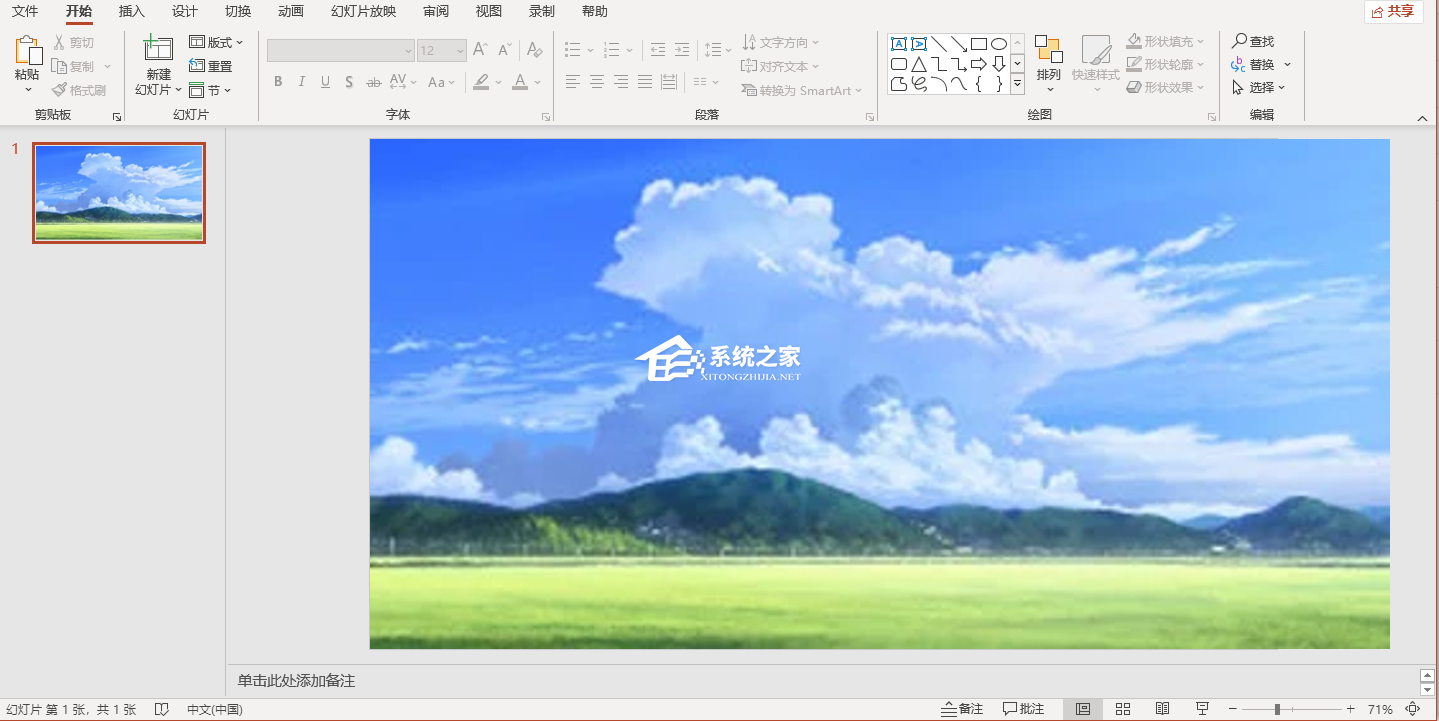Select the oval shape

(998, 44)
